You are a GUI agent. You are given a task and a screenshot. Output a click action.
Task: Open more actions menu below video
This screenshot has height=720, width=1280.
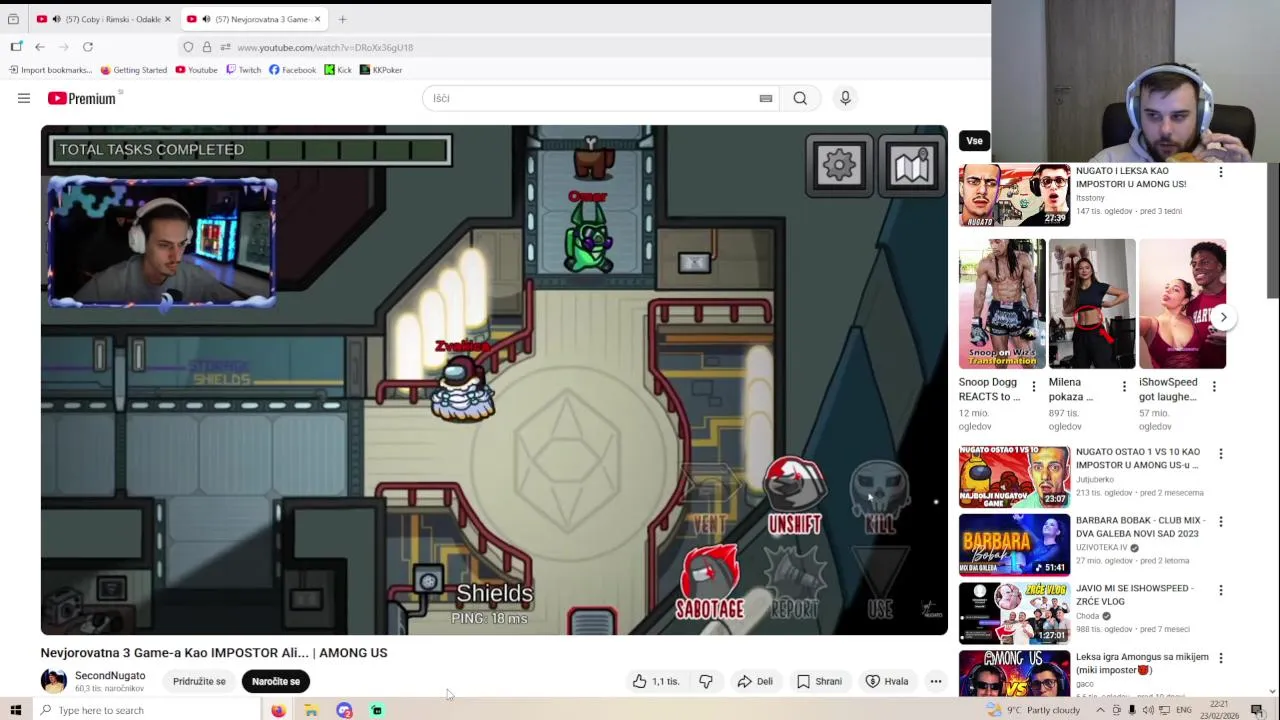point(936,681)
